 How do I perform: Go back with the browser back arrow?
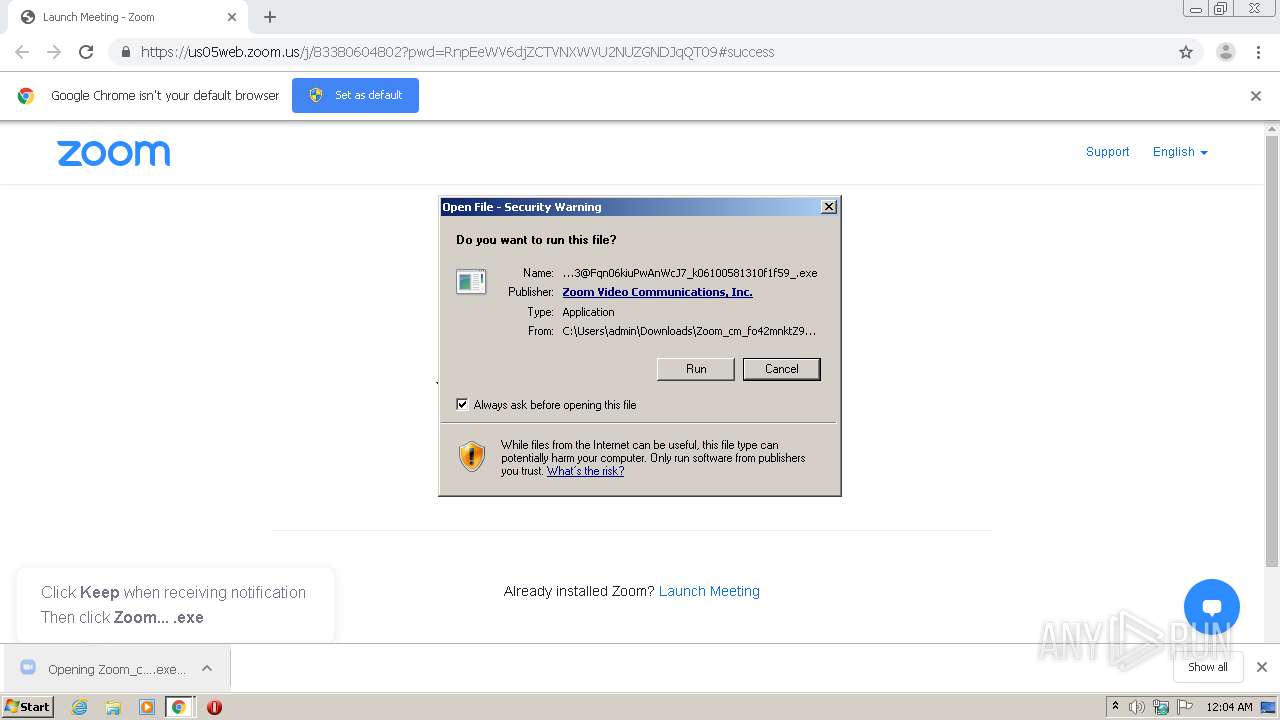pos(22,52)
